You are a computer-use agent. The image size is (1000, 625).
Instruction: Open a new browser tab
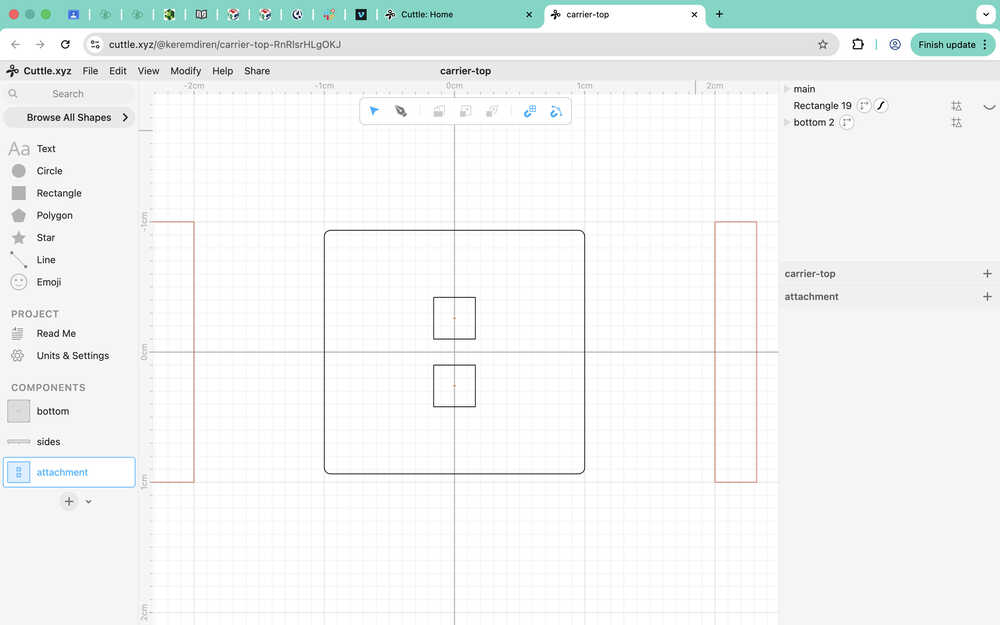[719, 14]
